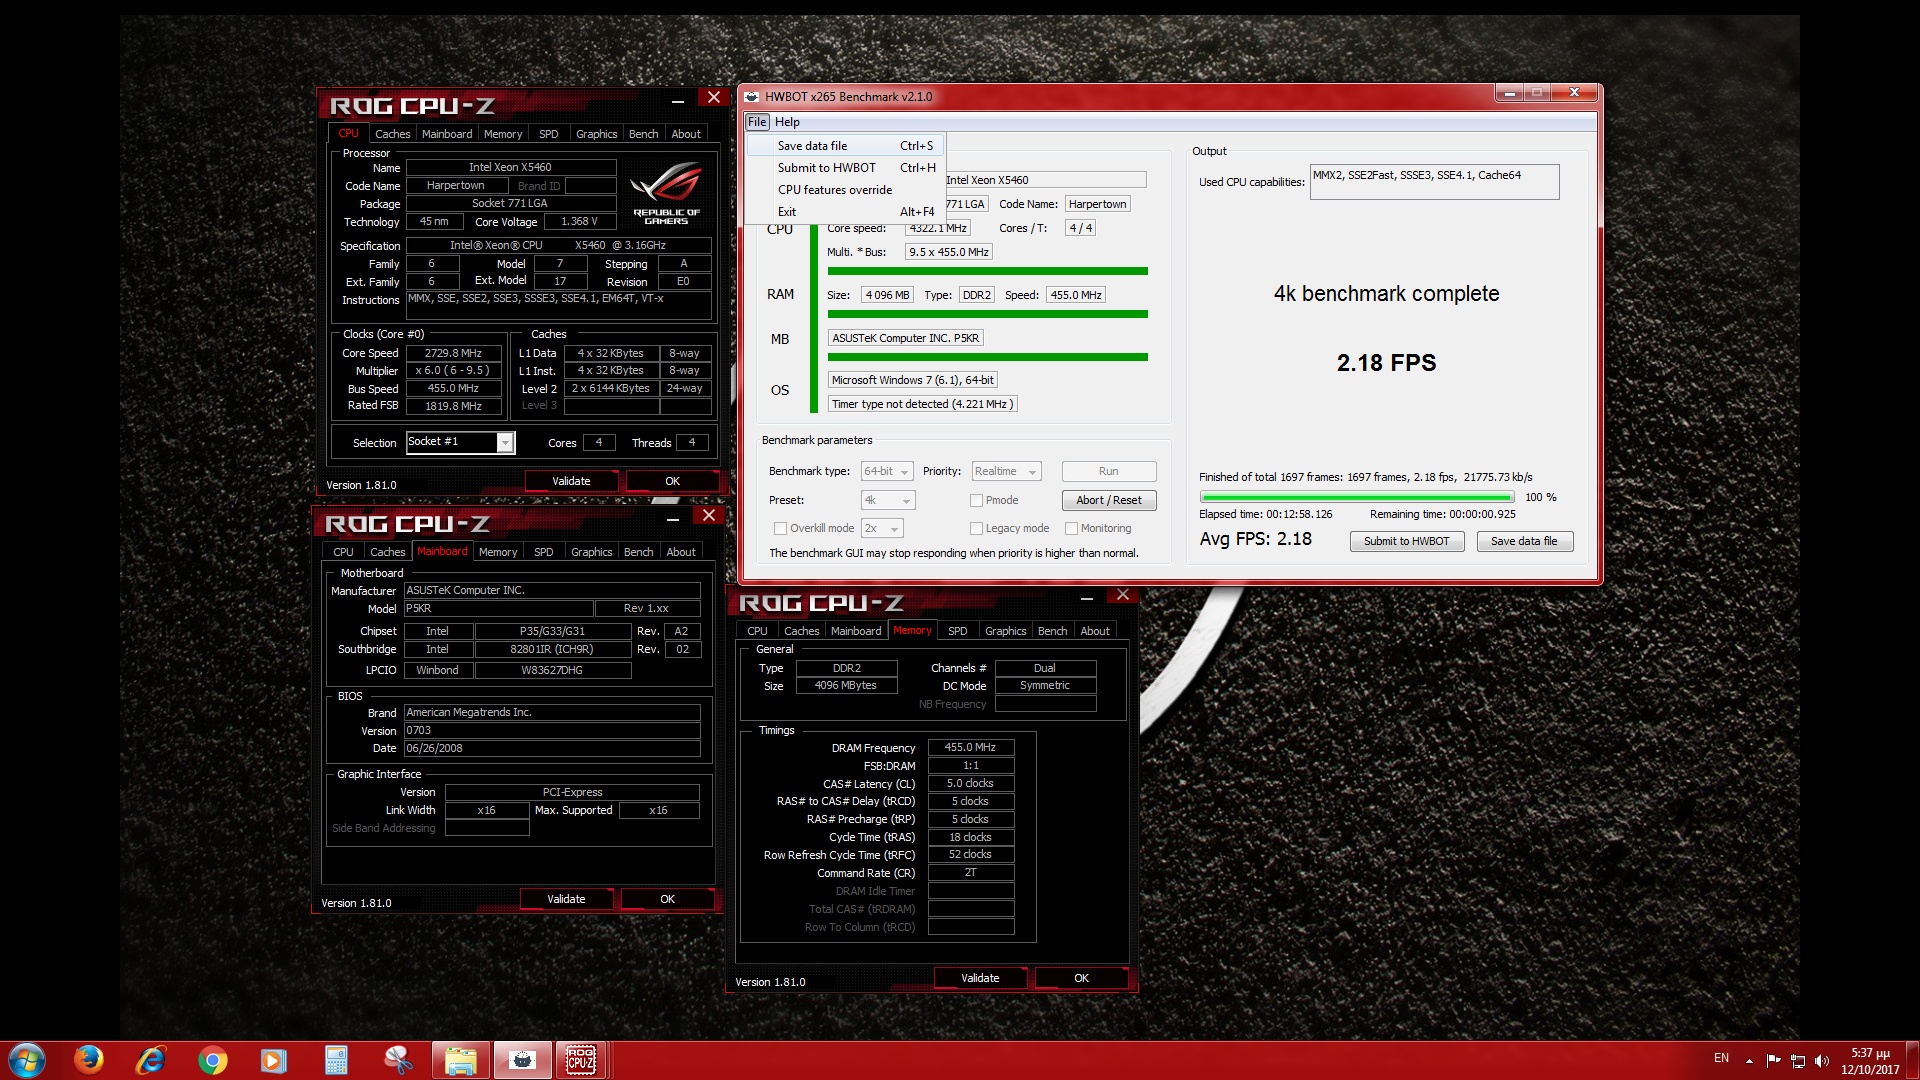
Task: Open the Socket #1 selection dropdown
Action: (460, 442)
